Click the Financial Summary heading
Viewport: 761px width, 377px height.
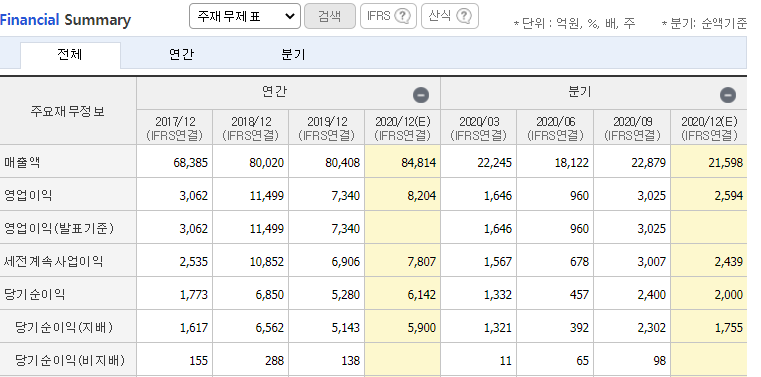click(66, 20)
